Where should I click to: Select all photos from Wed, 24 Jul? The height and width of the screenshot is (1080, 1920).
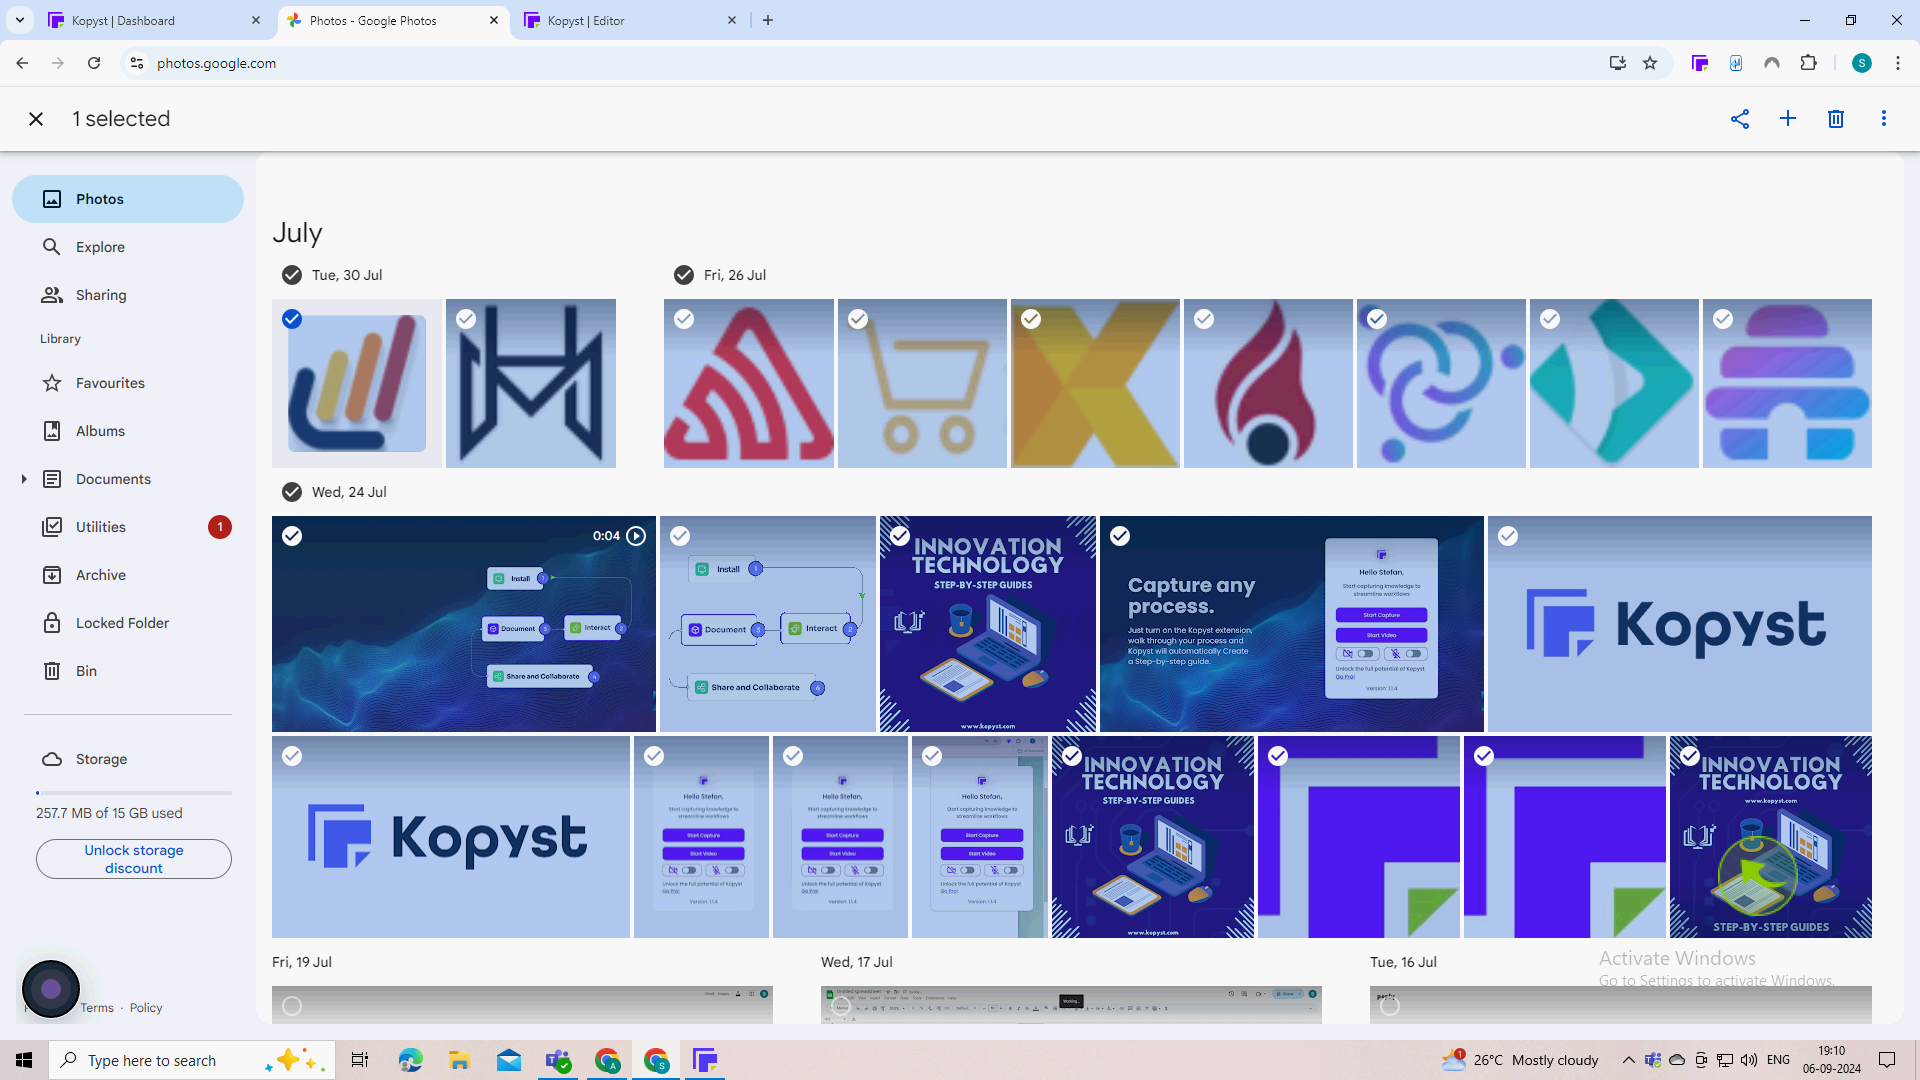(292, 492)
